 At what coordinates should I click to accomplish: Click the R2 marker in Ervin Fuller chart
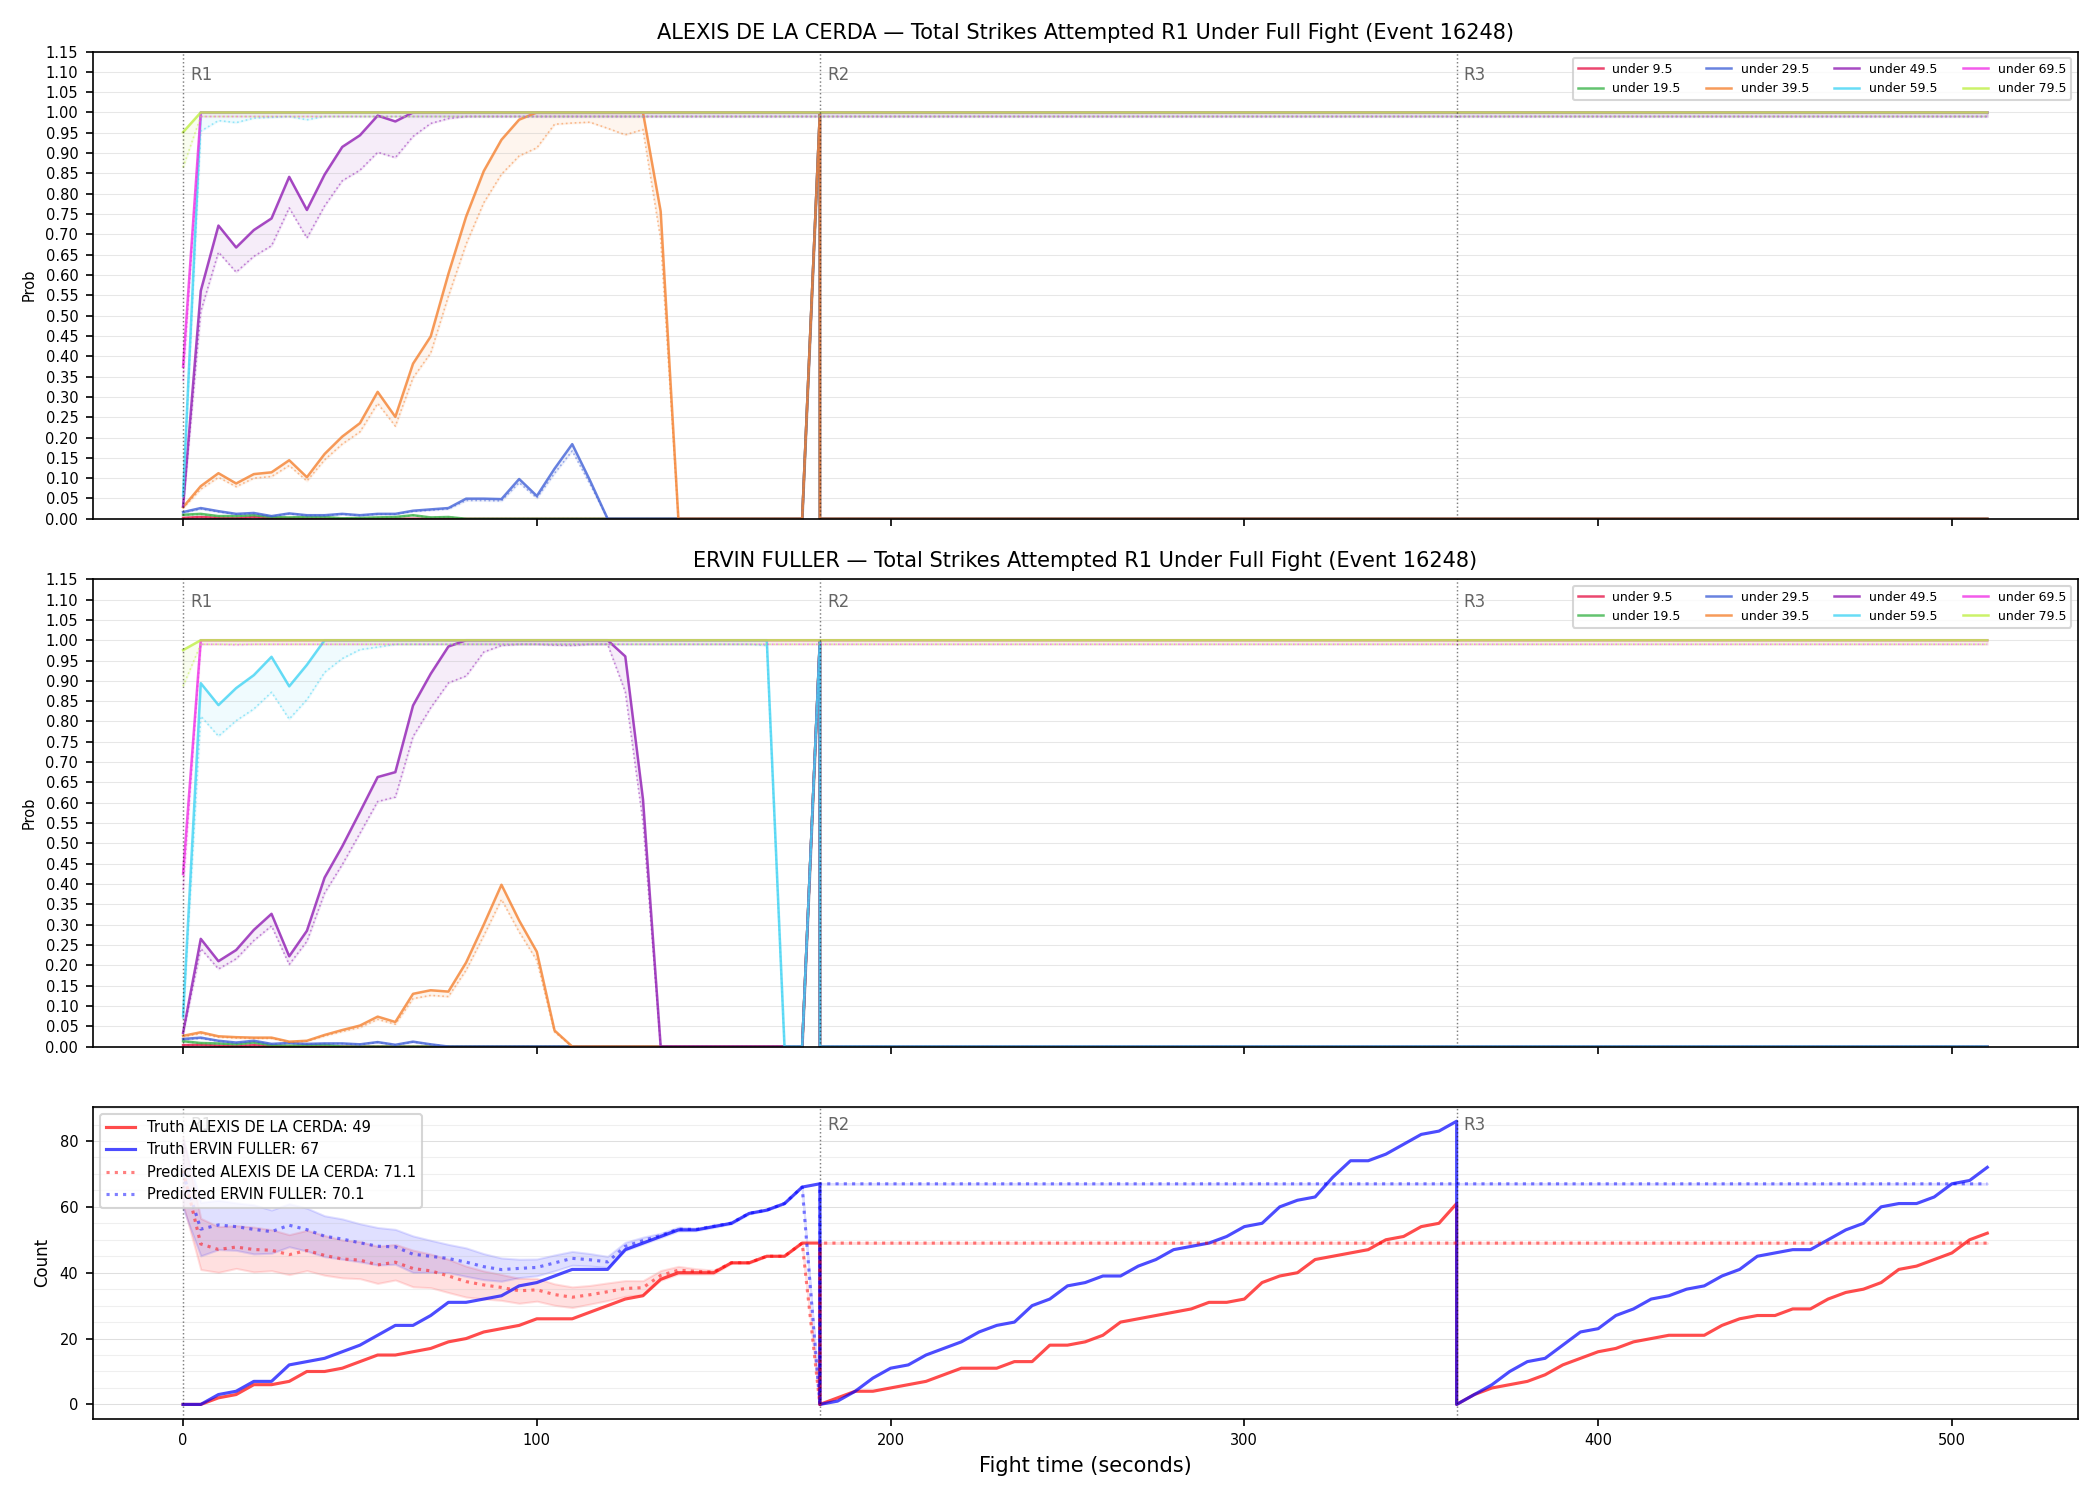click(x=838, y=601)
